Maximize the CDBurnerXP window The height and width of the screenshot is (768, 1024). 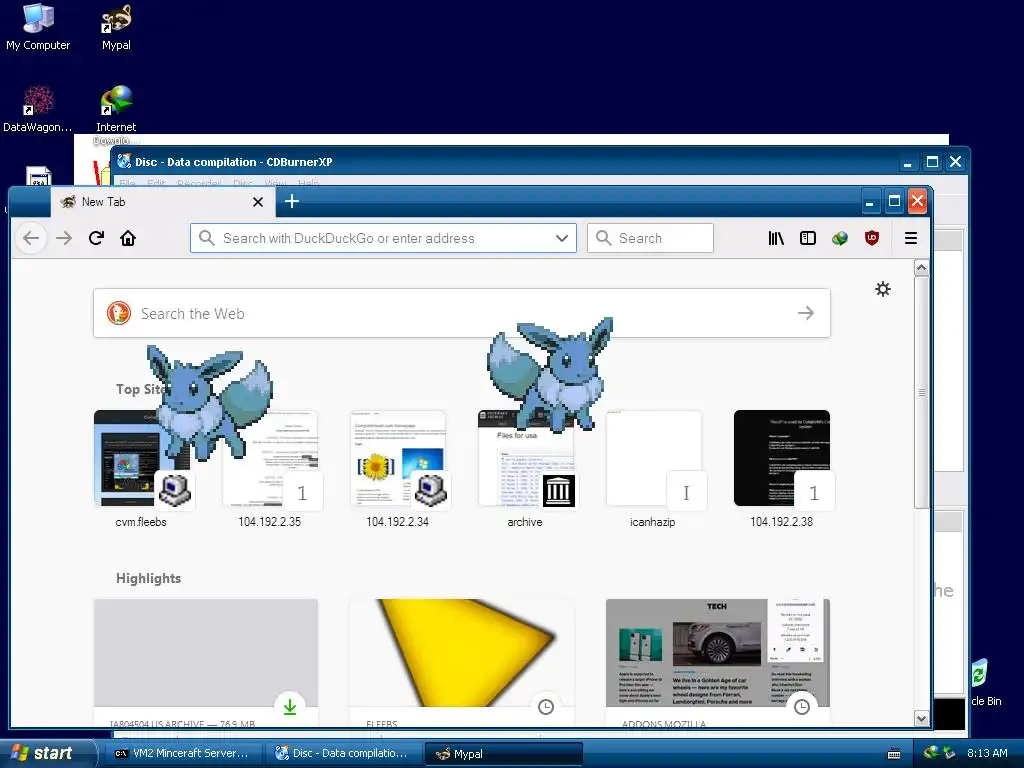coord(933,162)
